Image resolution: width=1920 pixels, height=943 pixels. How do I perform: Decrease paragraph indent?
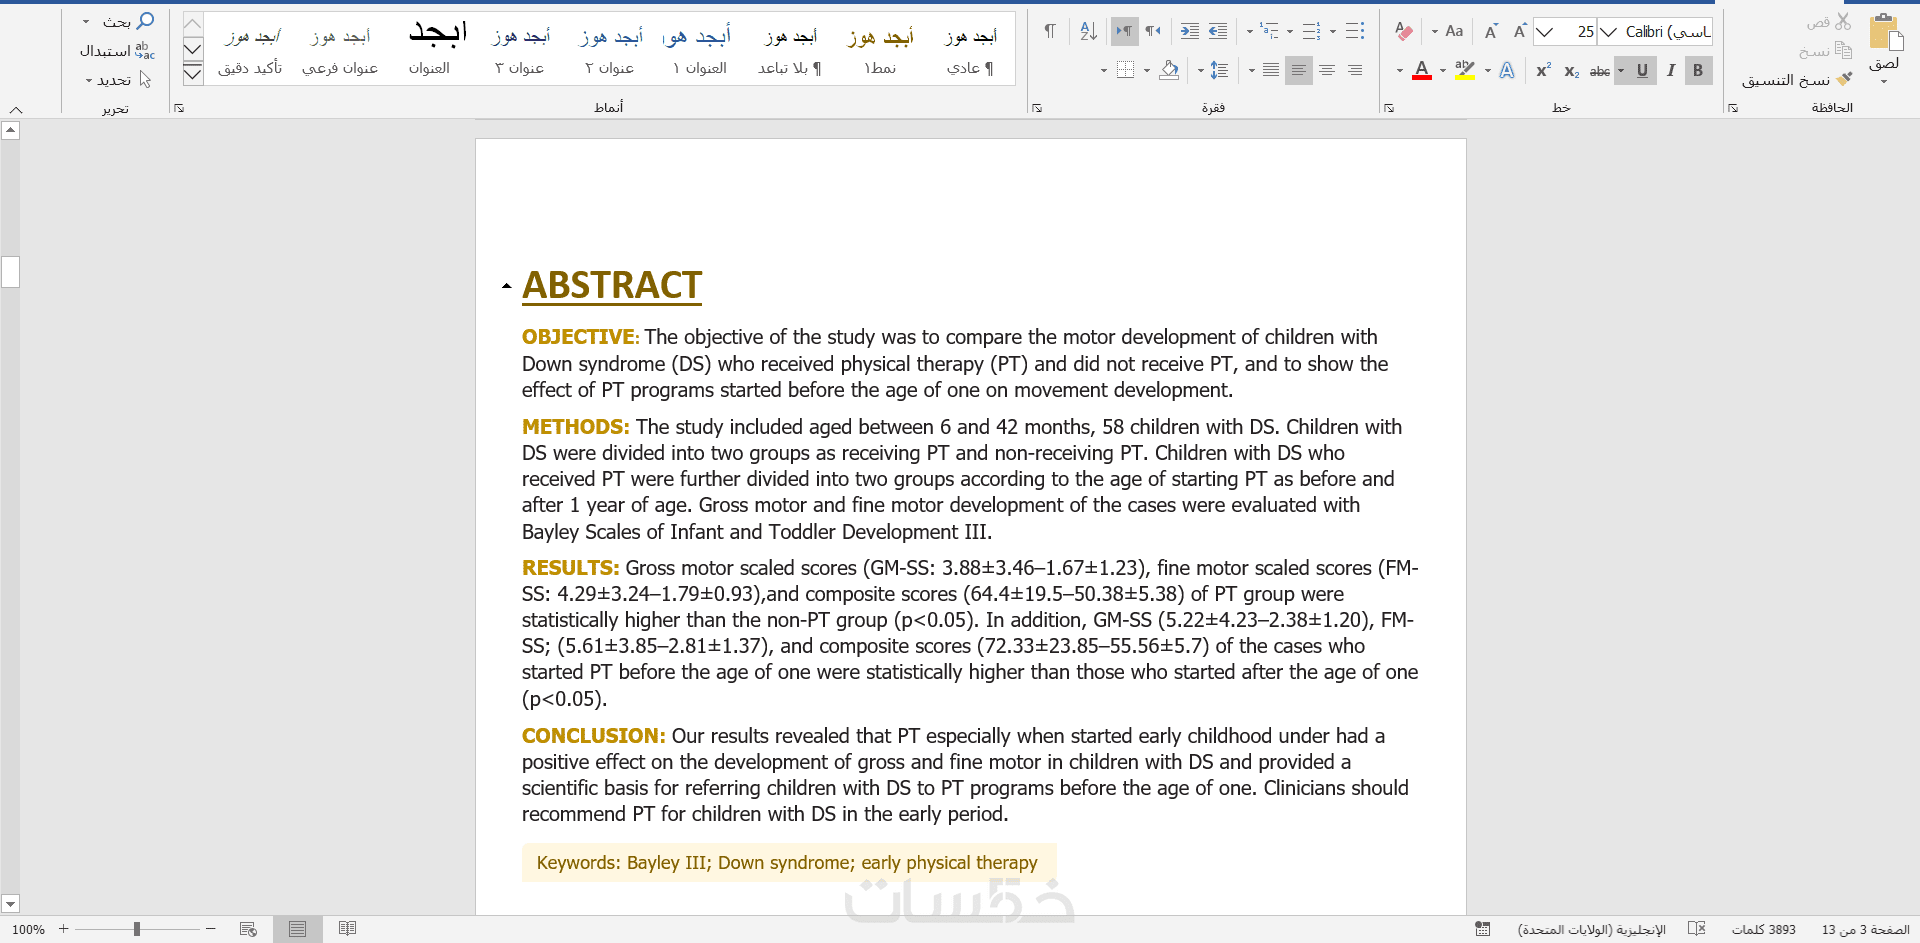click(1218, 31)
